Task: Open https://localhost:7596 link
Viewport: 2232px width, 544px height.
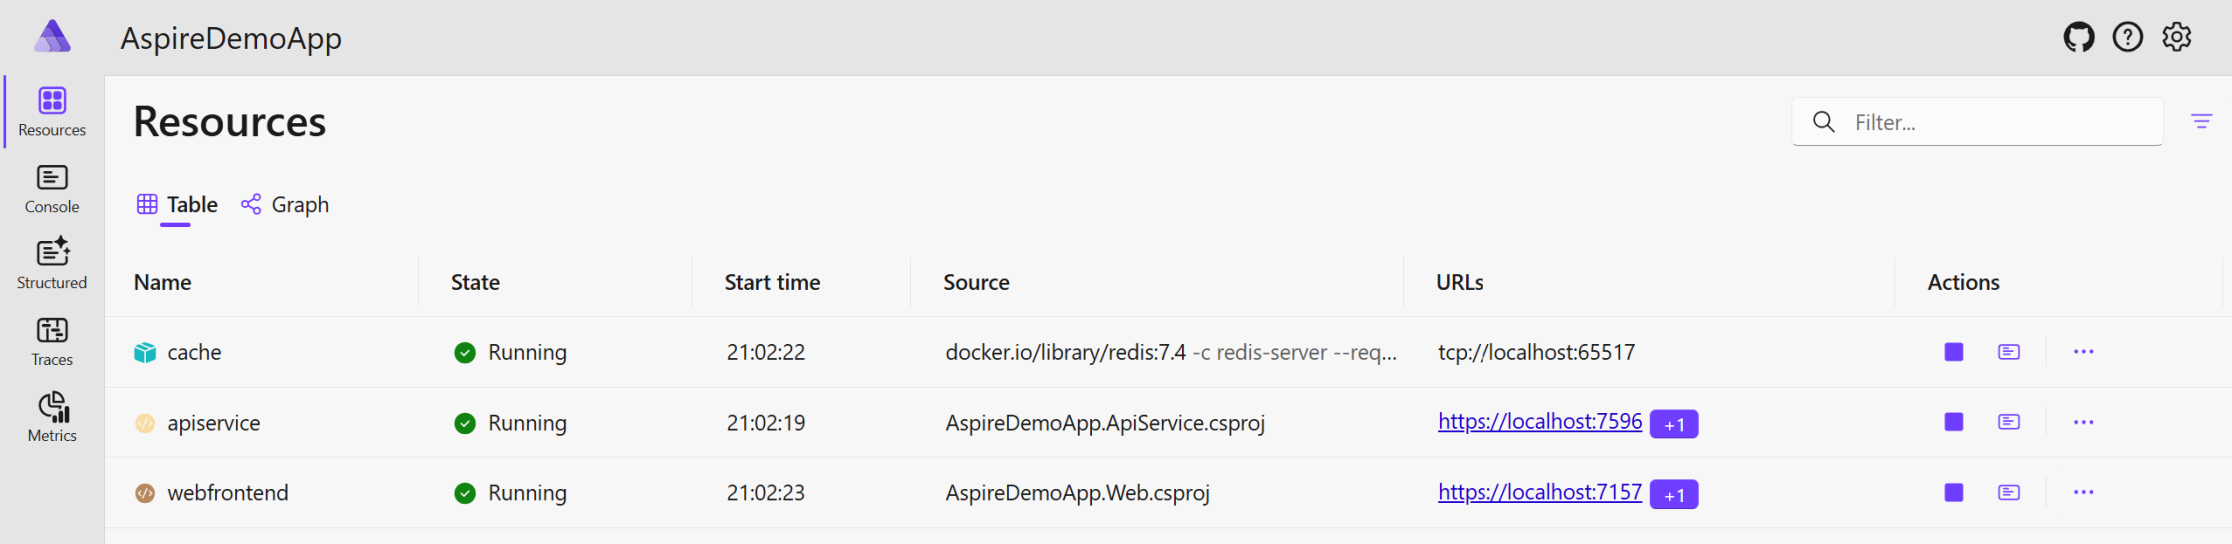Action: (x=1540, y=422)
